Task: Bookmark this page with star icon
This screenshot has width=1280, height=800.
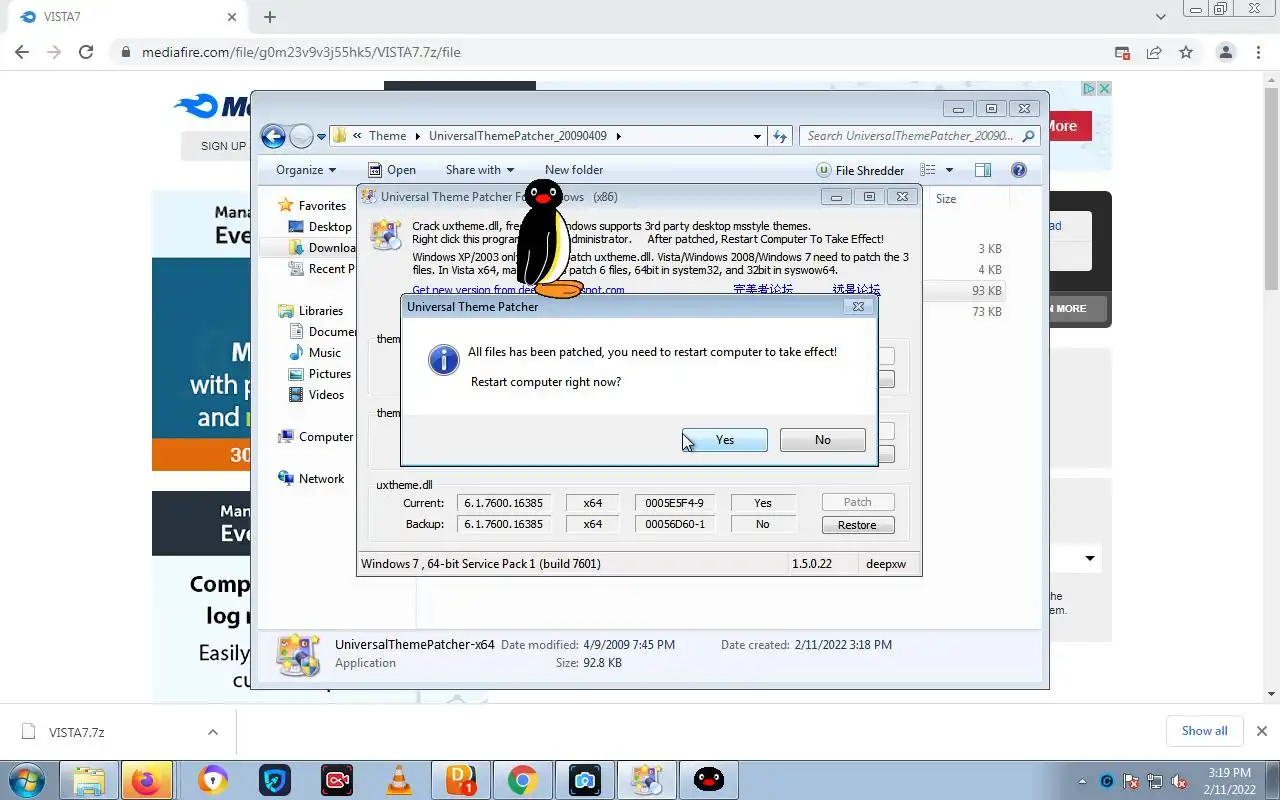Action: [x=1186, y=52]
